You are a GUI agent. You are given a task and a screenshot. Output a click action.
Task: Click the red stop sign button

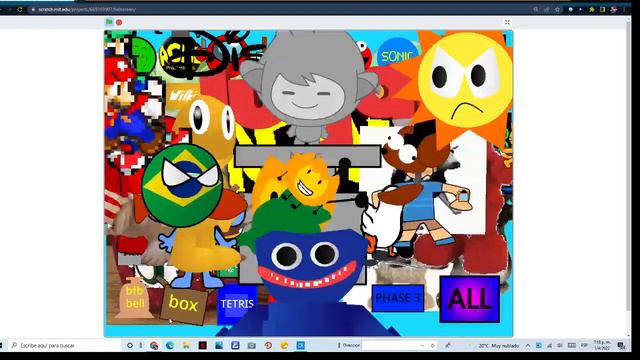click(x=119, y=22)
